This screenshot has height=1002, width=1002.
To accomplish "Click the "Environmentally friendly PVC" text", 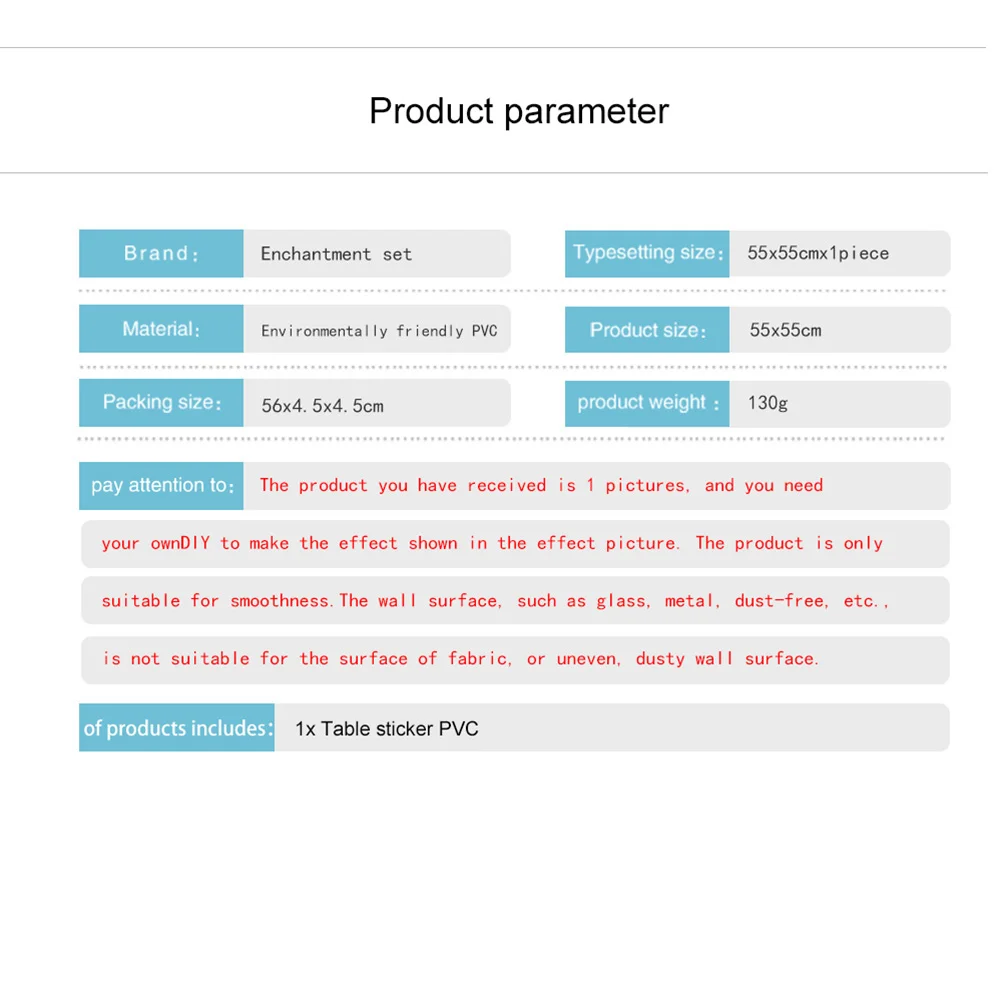I will point(379,331).
